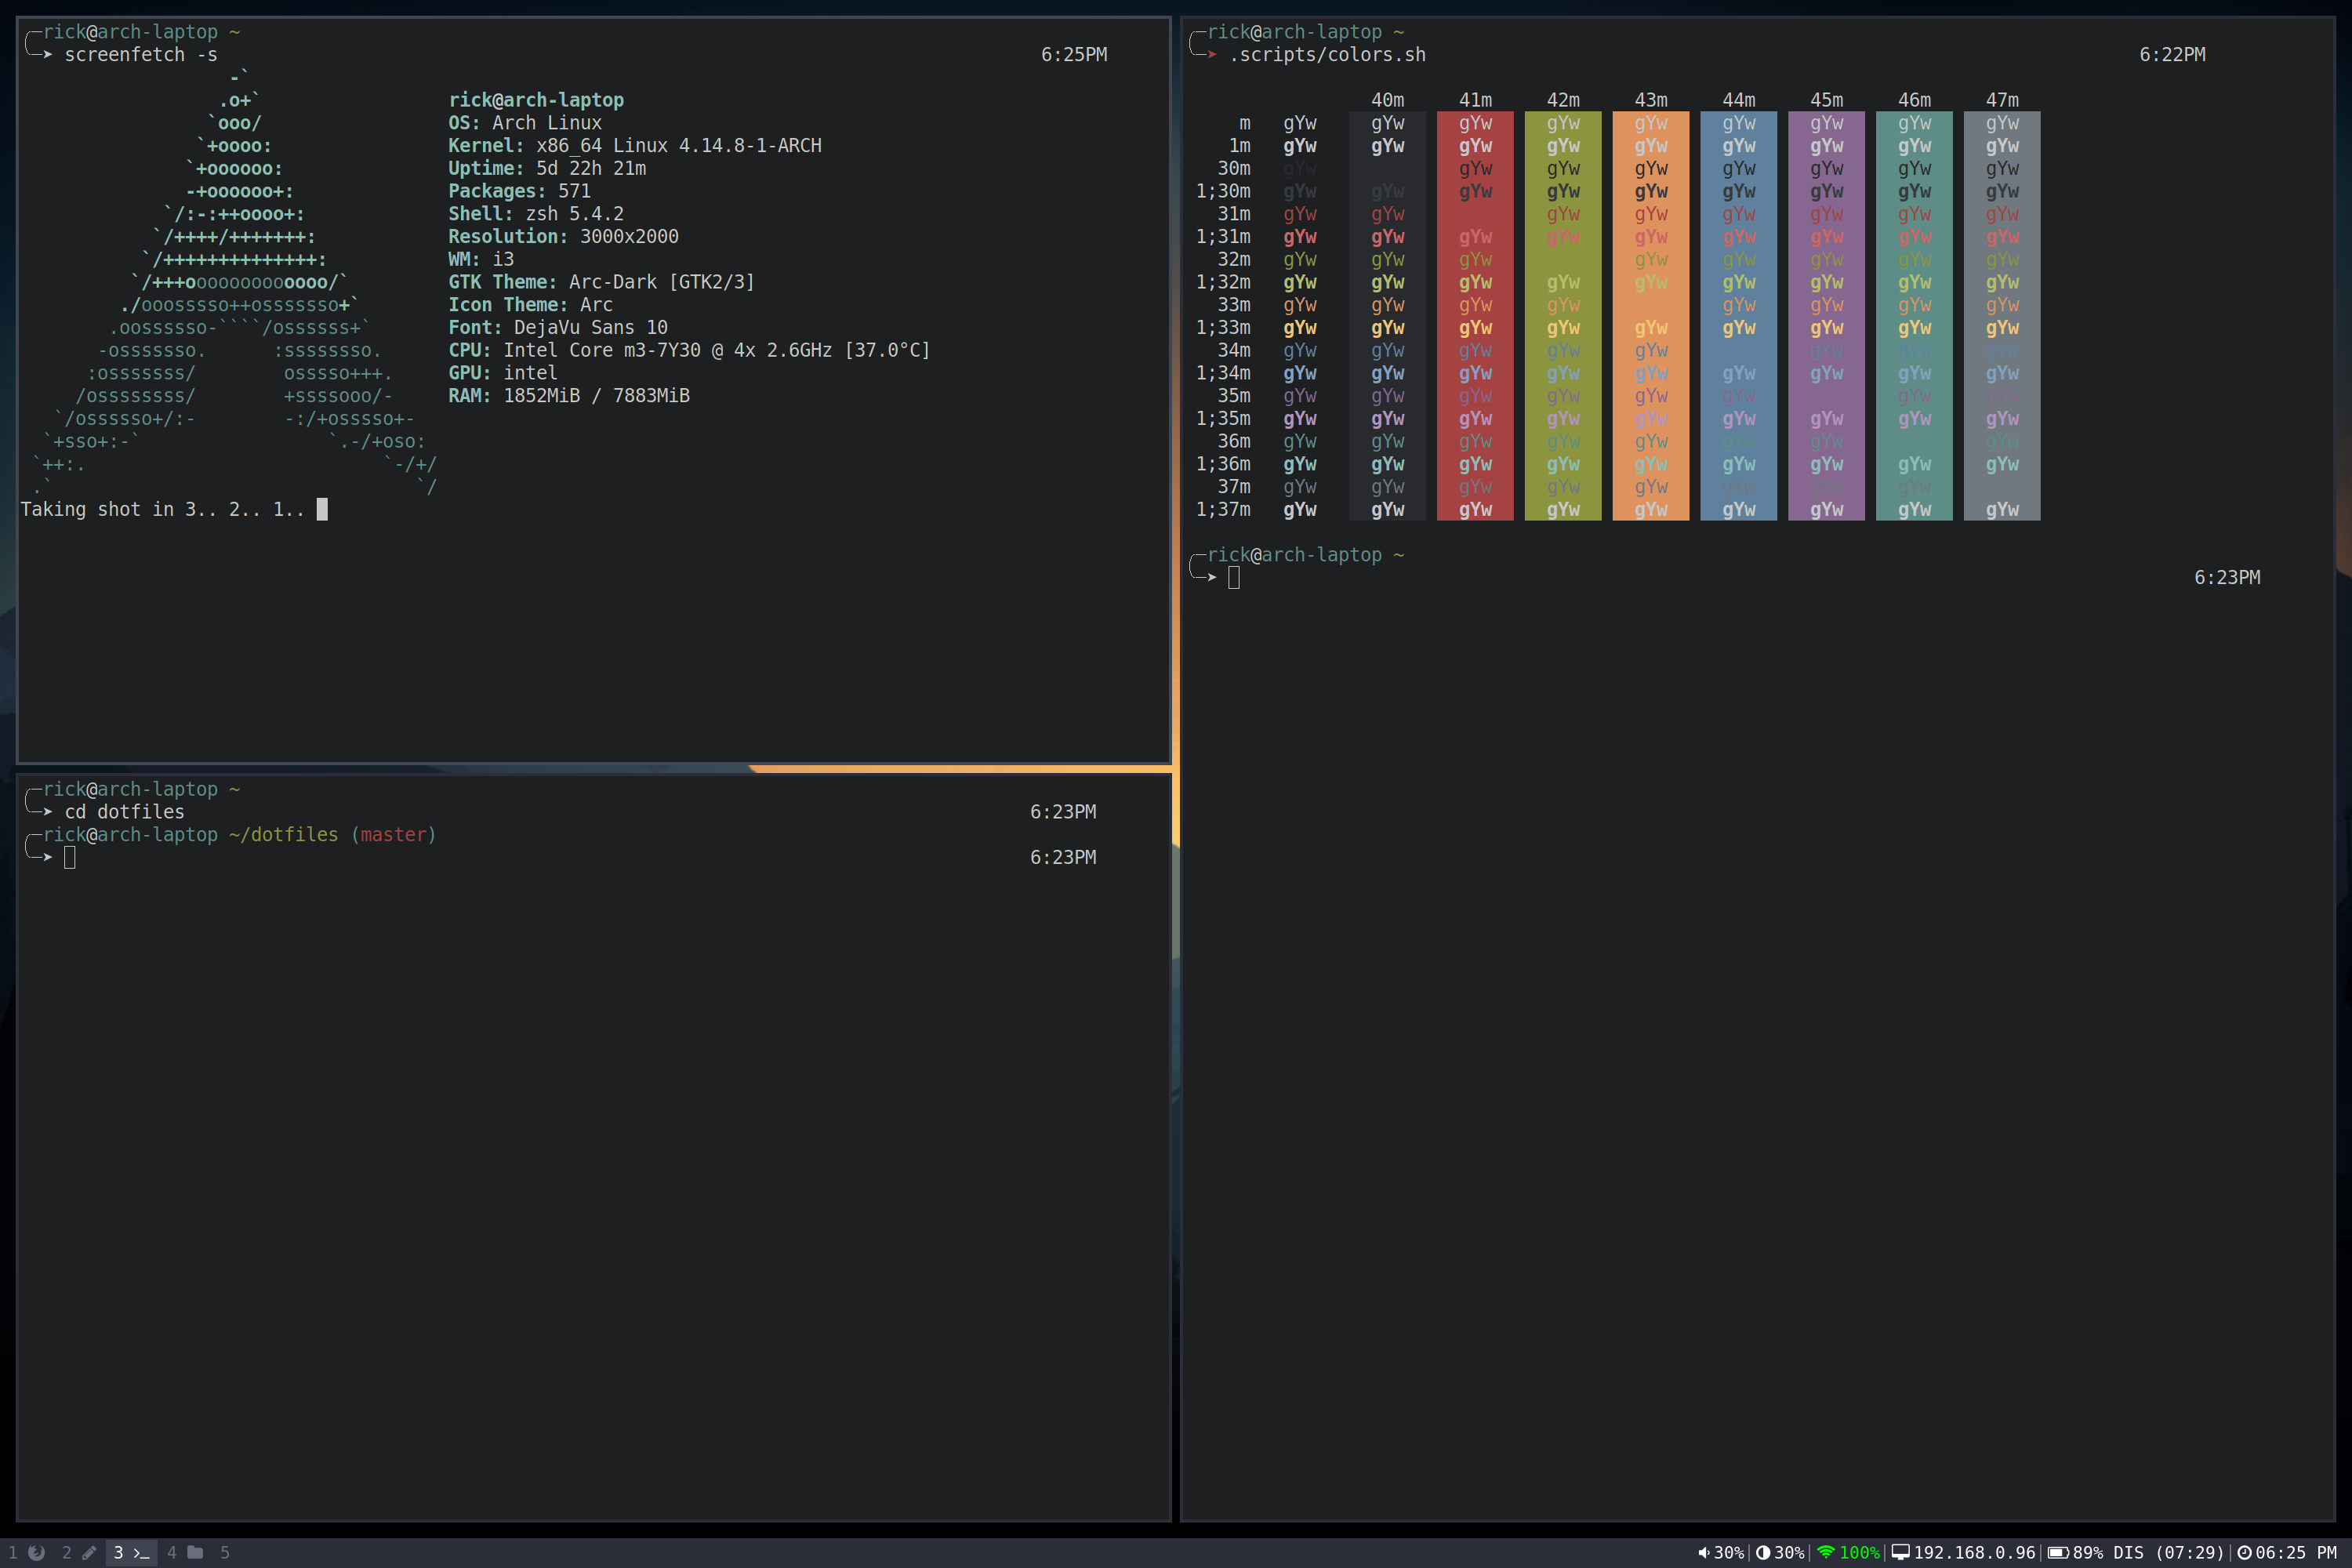Click the 'RAM: 1852MiB / 7883MiB' line

coord(569,396)
